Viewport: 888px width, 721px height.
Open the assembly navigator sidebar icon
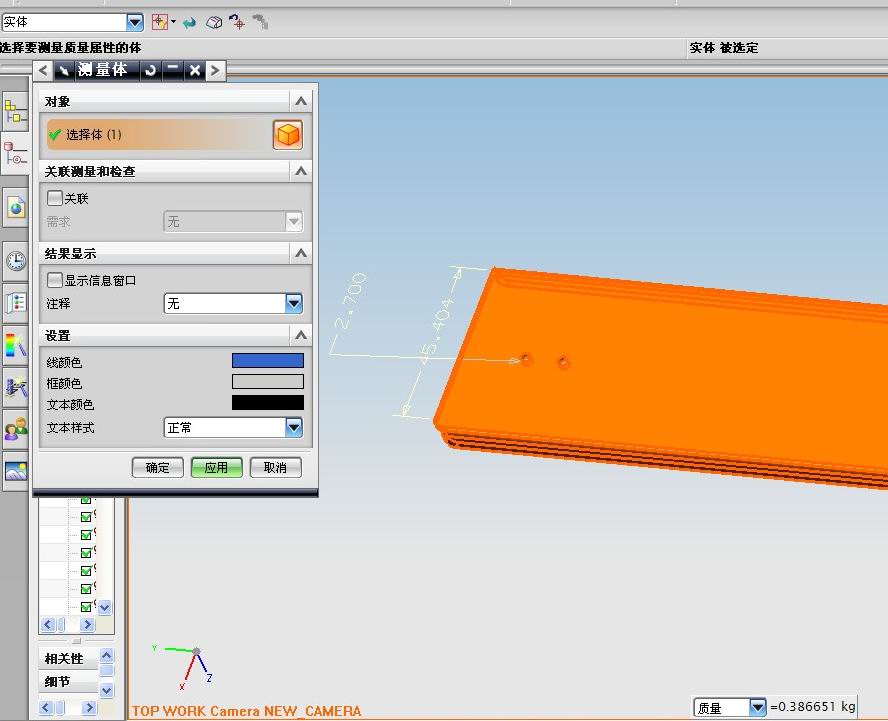(x=15, y=111)
